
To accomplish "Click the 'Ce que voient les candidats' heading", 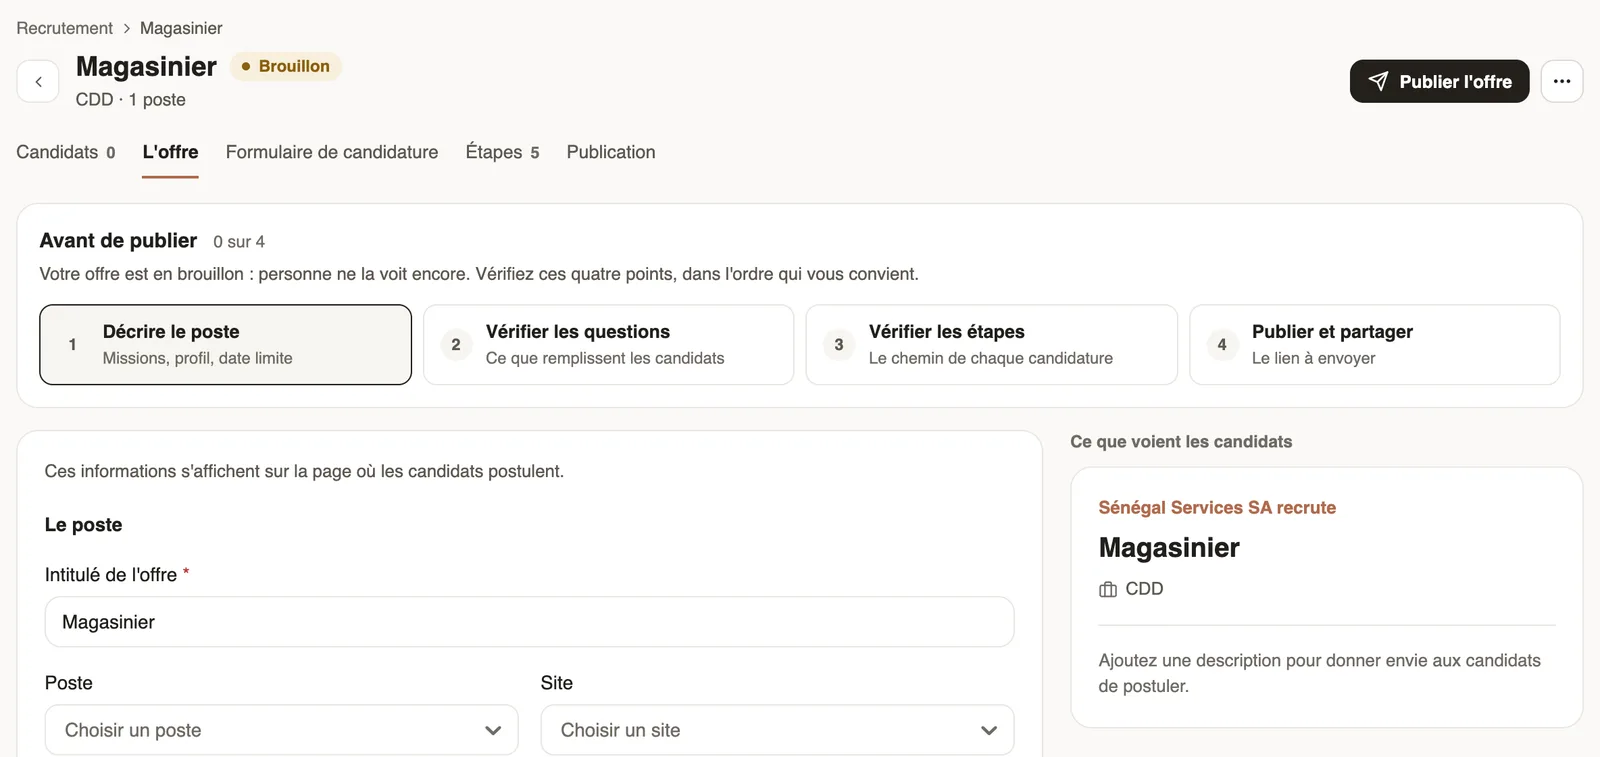I will coord(1181,442).
